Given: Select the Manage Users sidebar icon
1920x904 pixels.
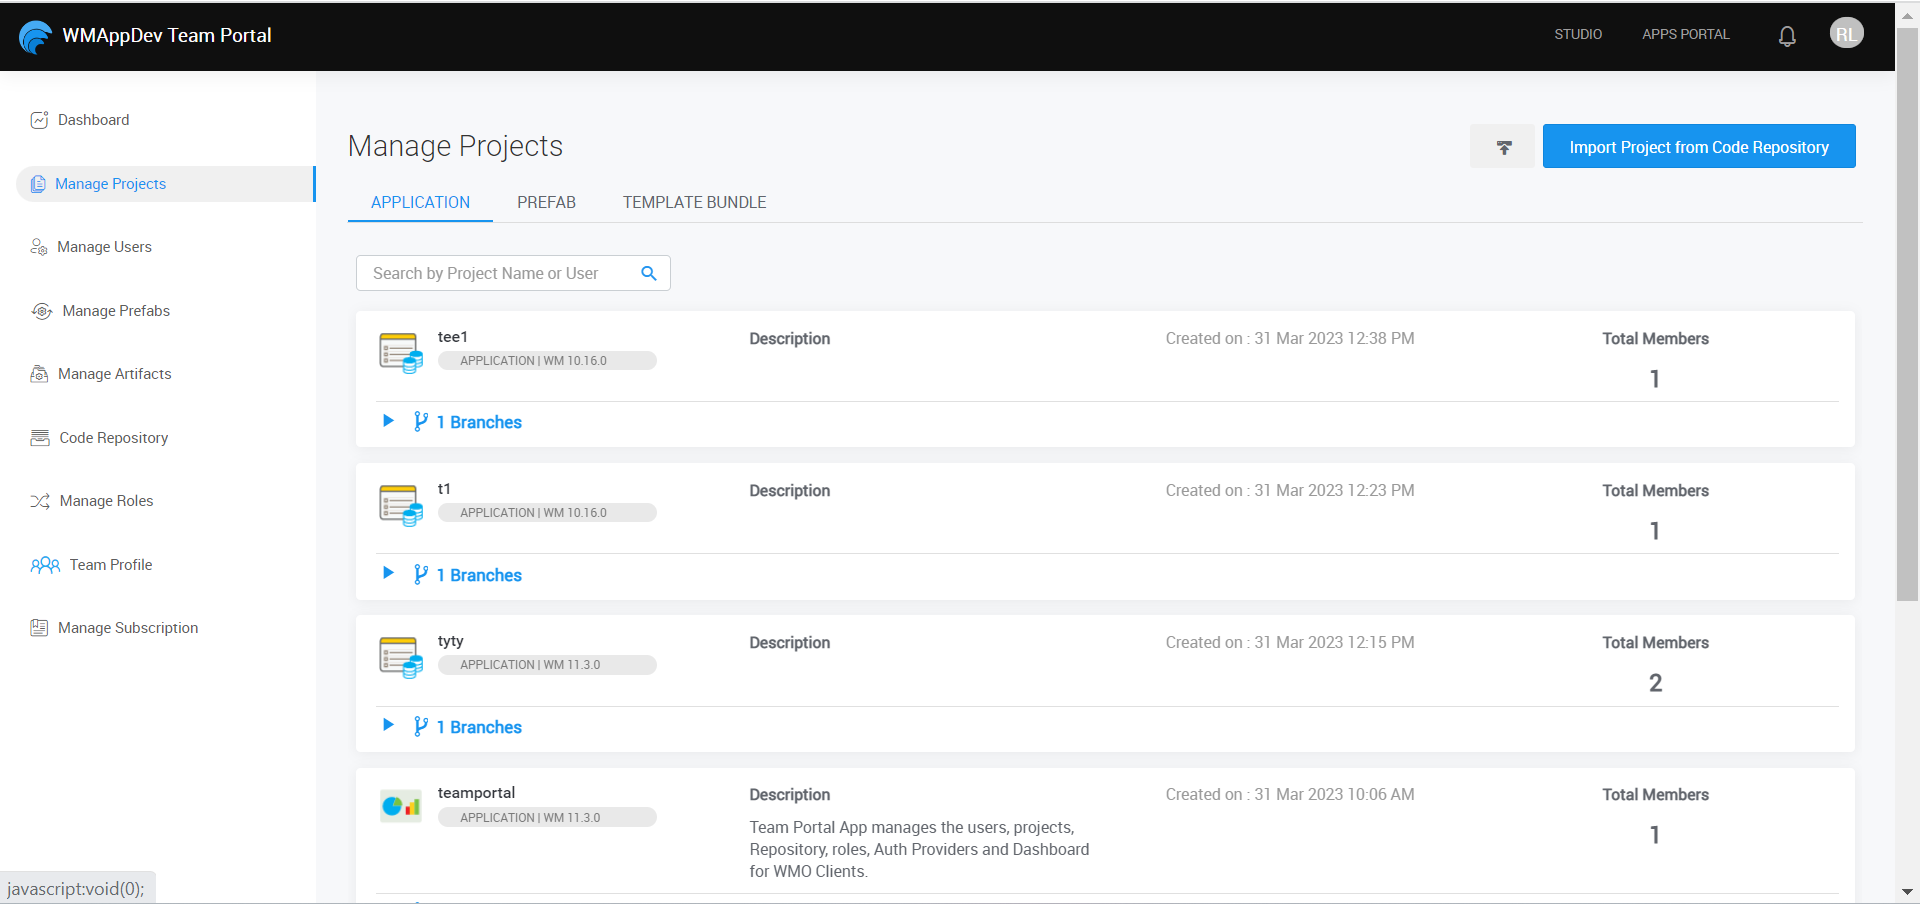Looking at the screenshot, I should [39, 247].
